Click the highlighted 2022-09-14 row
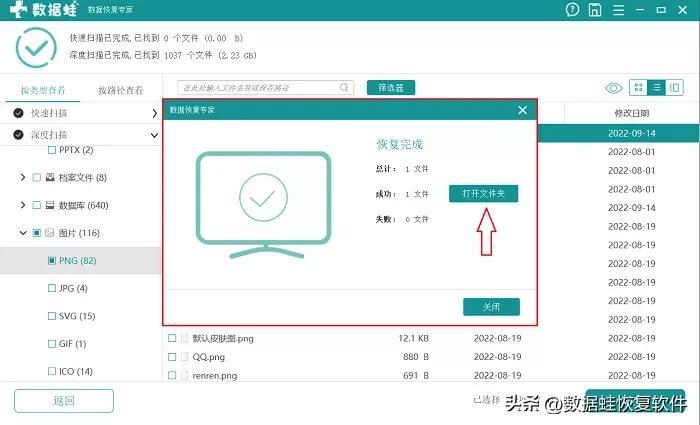The height and width of the screenshot is (425, 700). click(618, 133)
